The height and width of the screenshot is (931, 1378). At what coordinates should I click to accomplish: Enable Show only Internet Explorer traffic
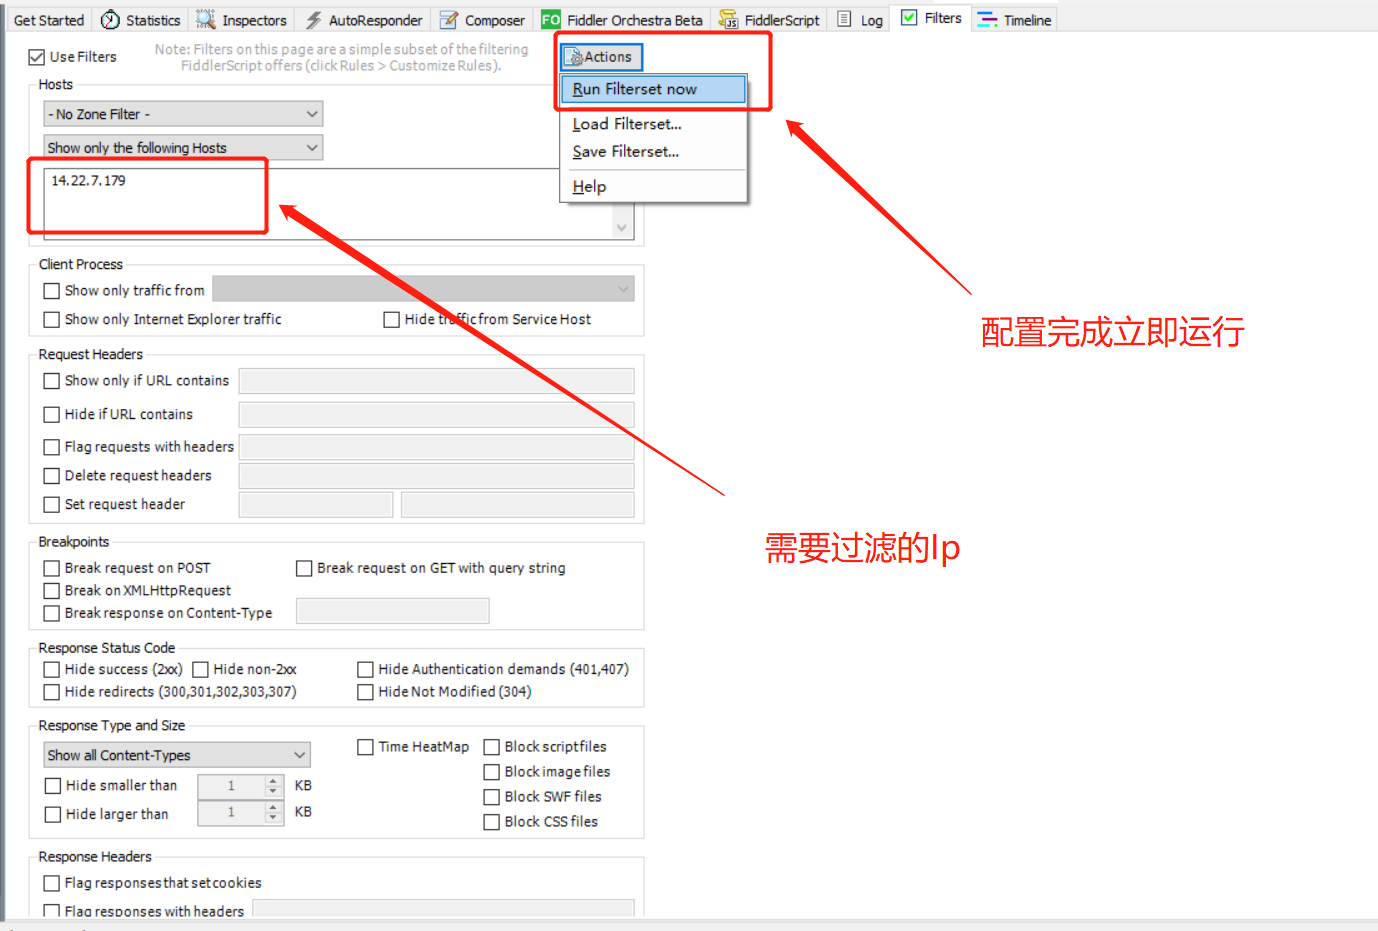point(52,320)
